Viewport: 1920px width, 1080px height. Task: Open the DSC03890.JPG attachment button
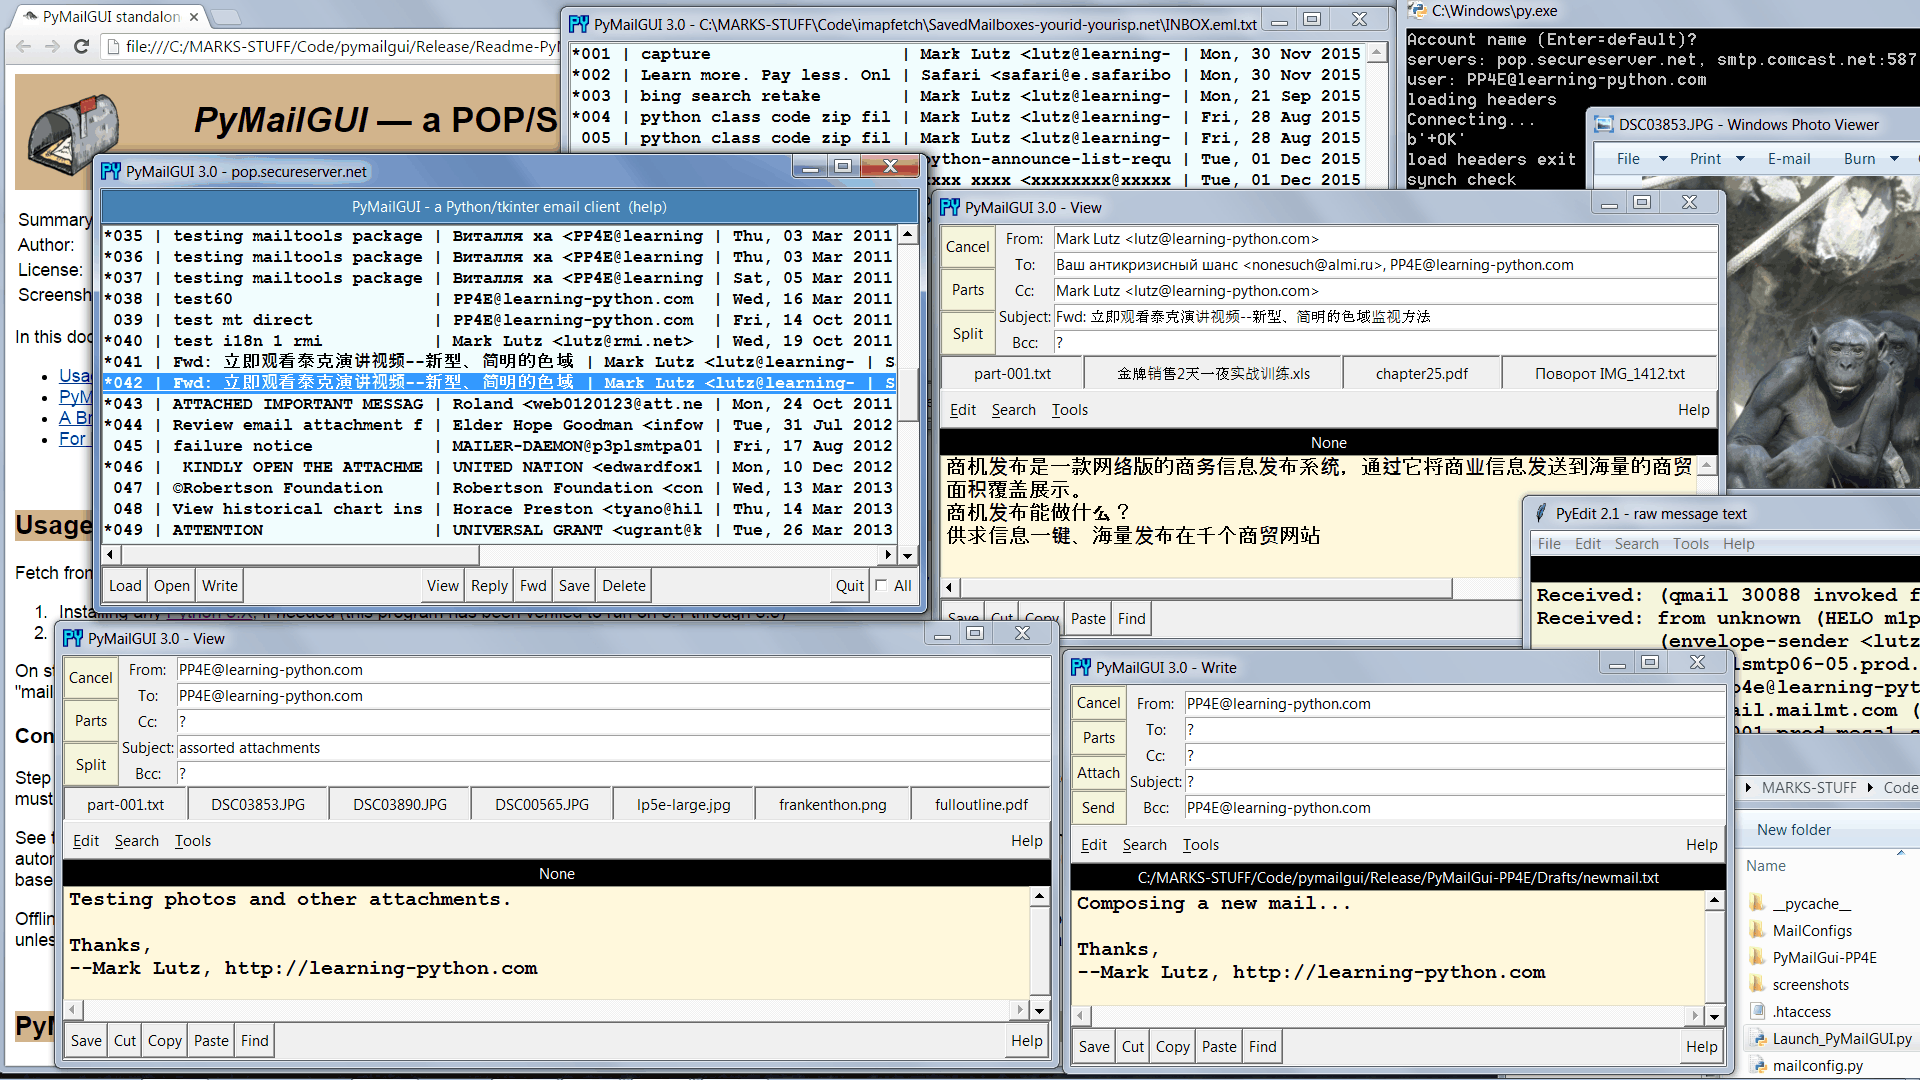tap(399, 804)
